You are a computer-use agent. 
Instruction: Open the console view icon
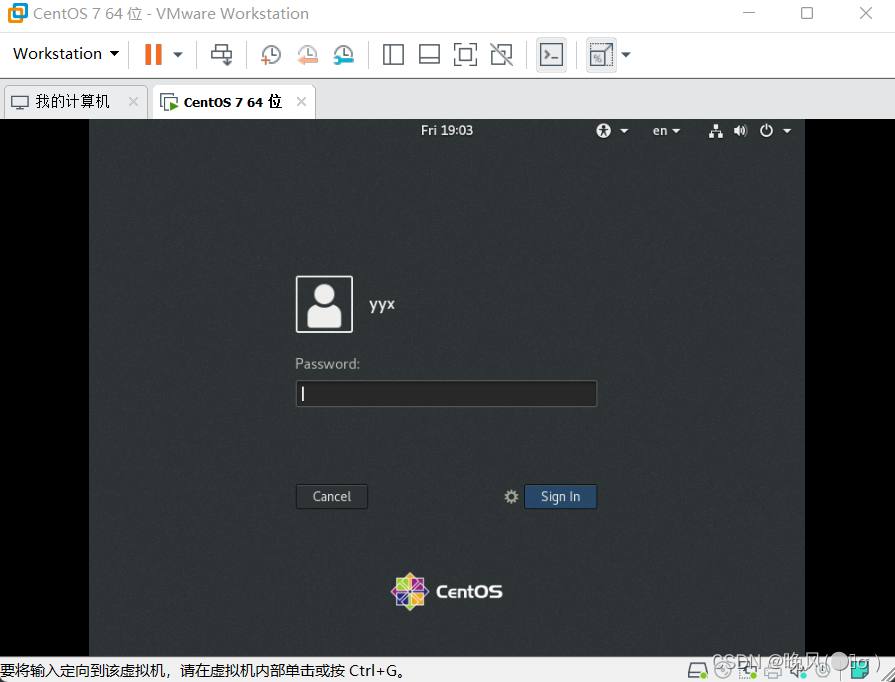pos(551,55)
